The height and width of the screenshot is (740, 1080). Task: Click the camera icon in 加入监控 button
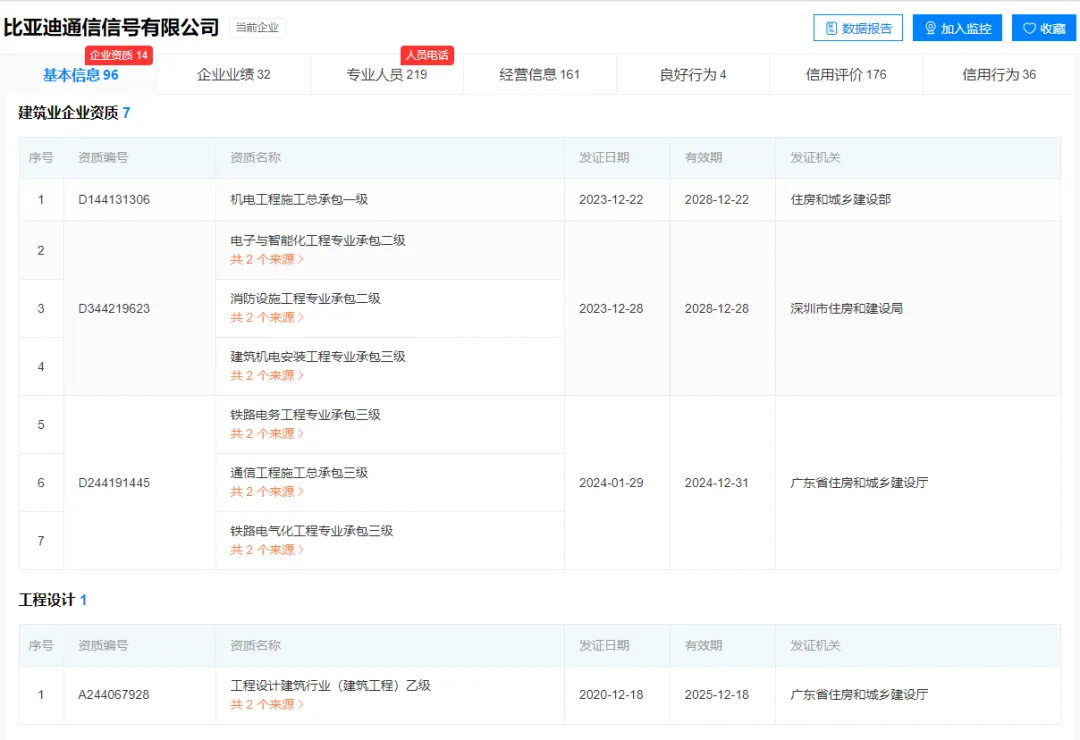[932, 27]
